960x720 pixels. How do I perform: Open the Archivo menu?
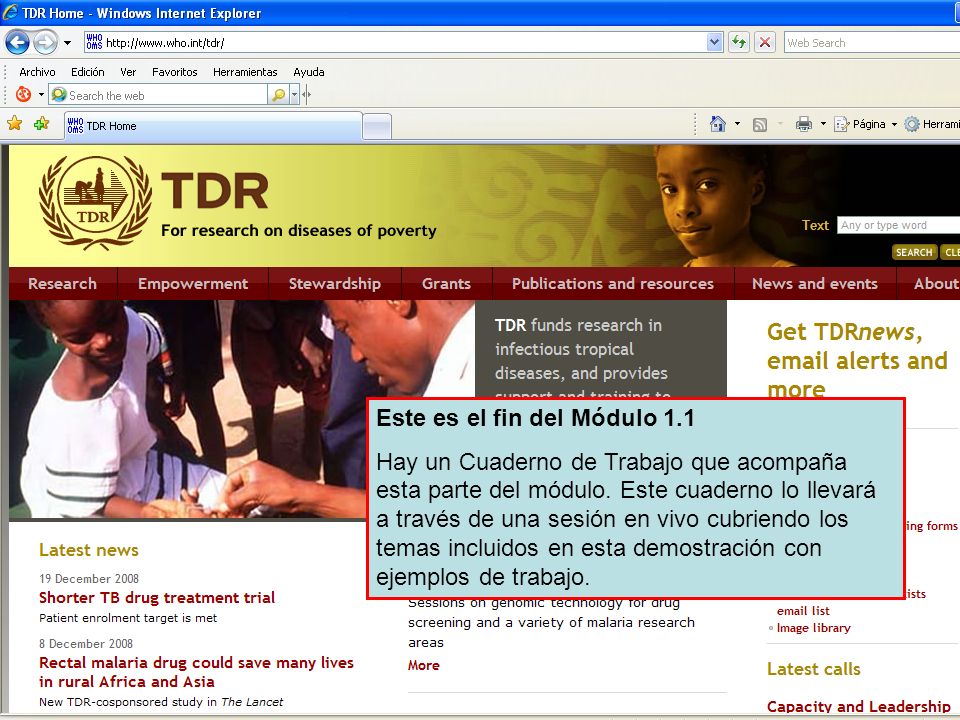pos(37,72)
